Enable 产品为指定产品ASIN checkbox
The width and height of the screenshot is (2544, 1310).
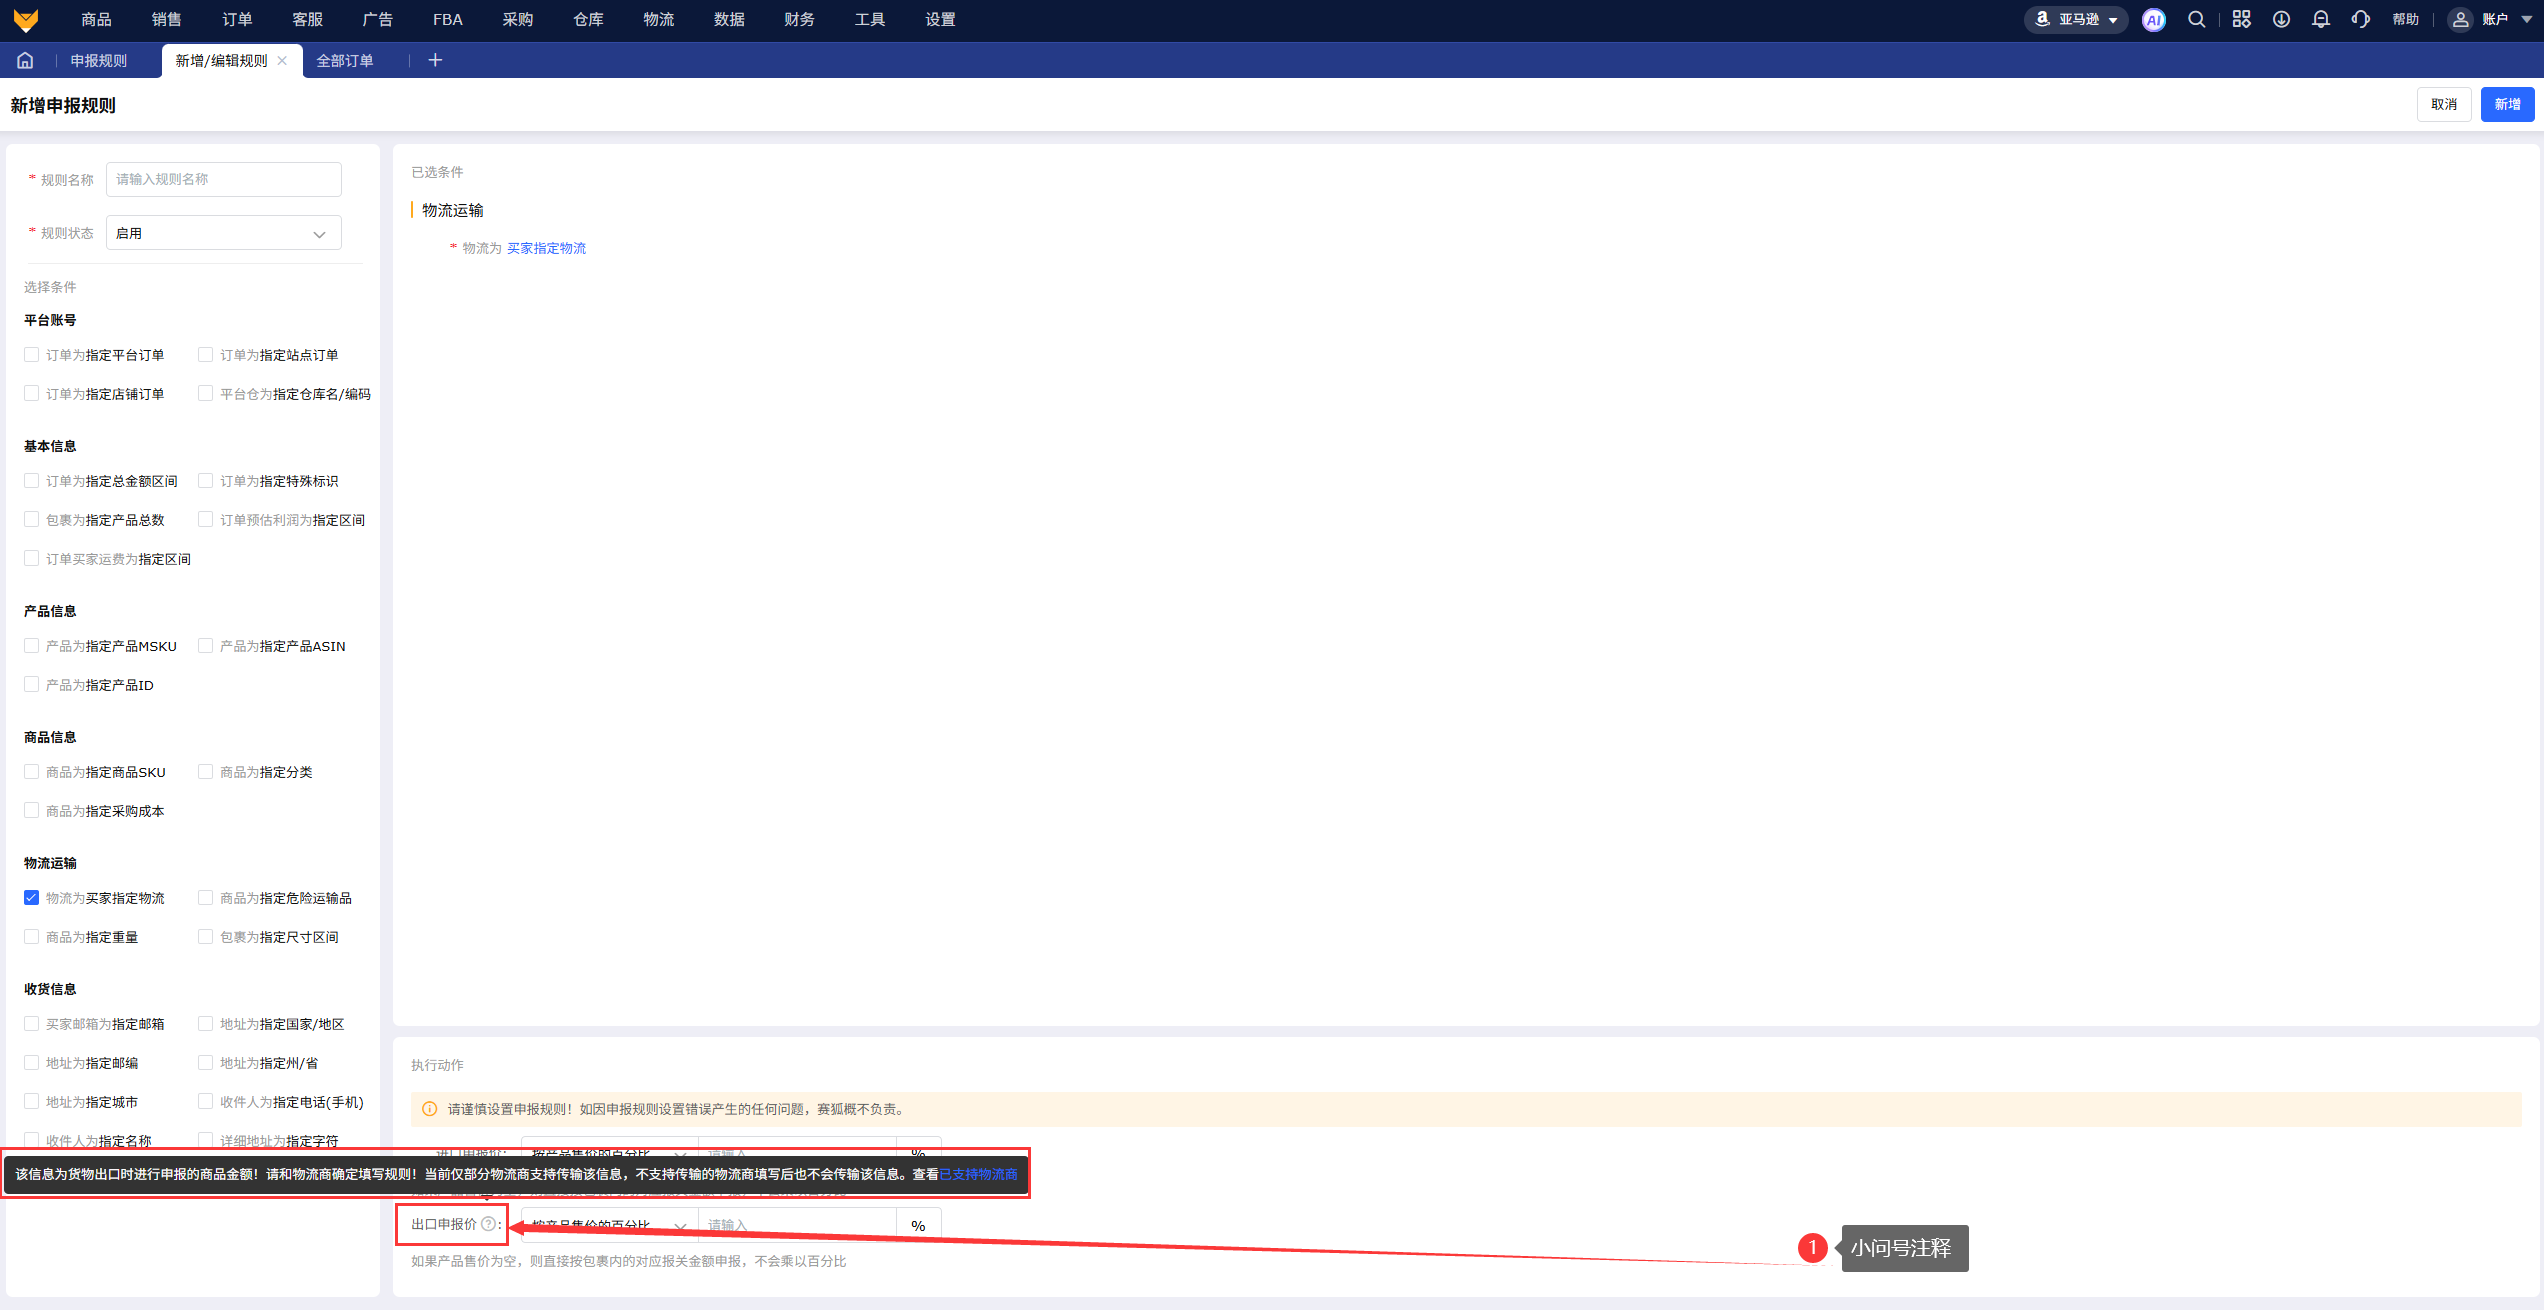pyautogui.click(x=206, y=646)
